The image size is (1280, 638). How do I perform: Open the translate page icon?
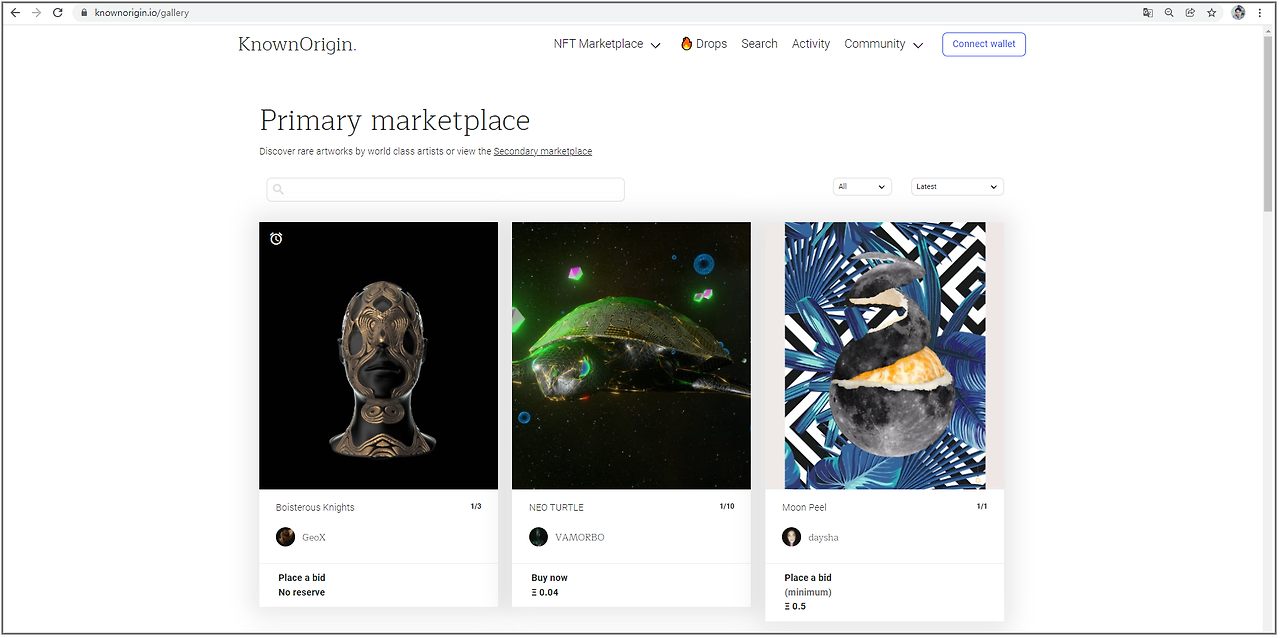pyautogui.click(x=1148, y=13)
